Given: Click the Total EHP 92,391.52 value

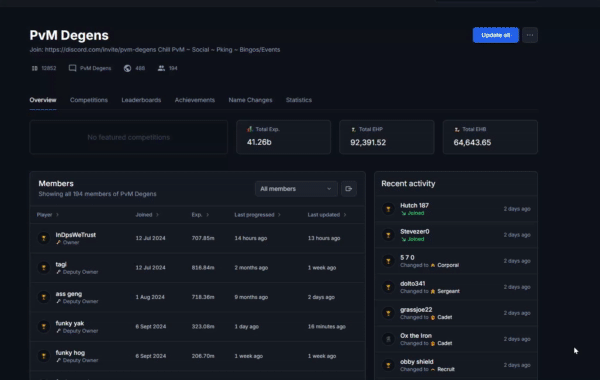Looking at the screenshot, I should coord(368,142).
